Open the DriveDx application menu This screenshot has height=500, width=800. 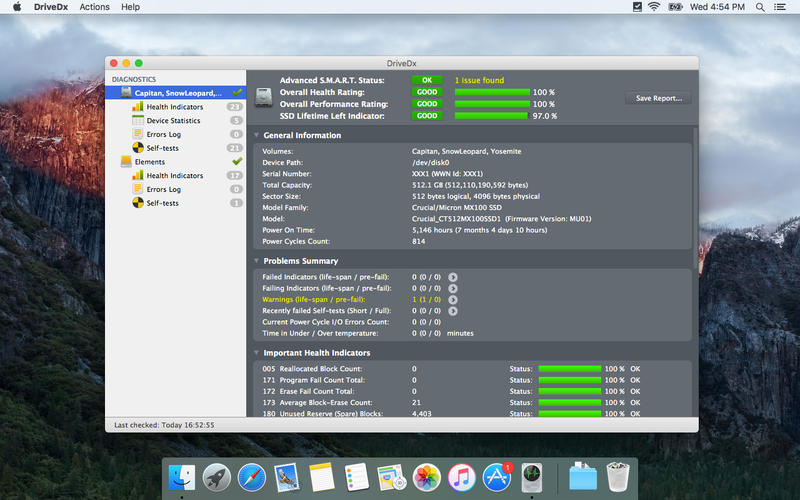coord(51,7)
